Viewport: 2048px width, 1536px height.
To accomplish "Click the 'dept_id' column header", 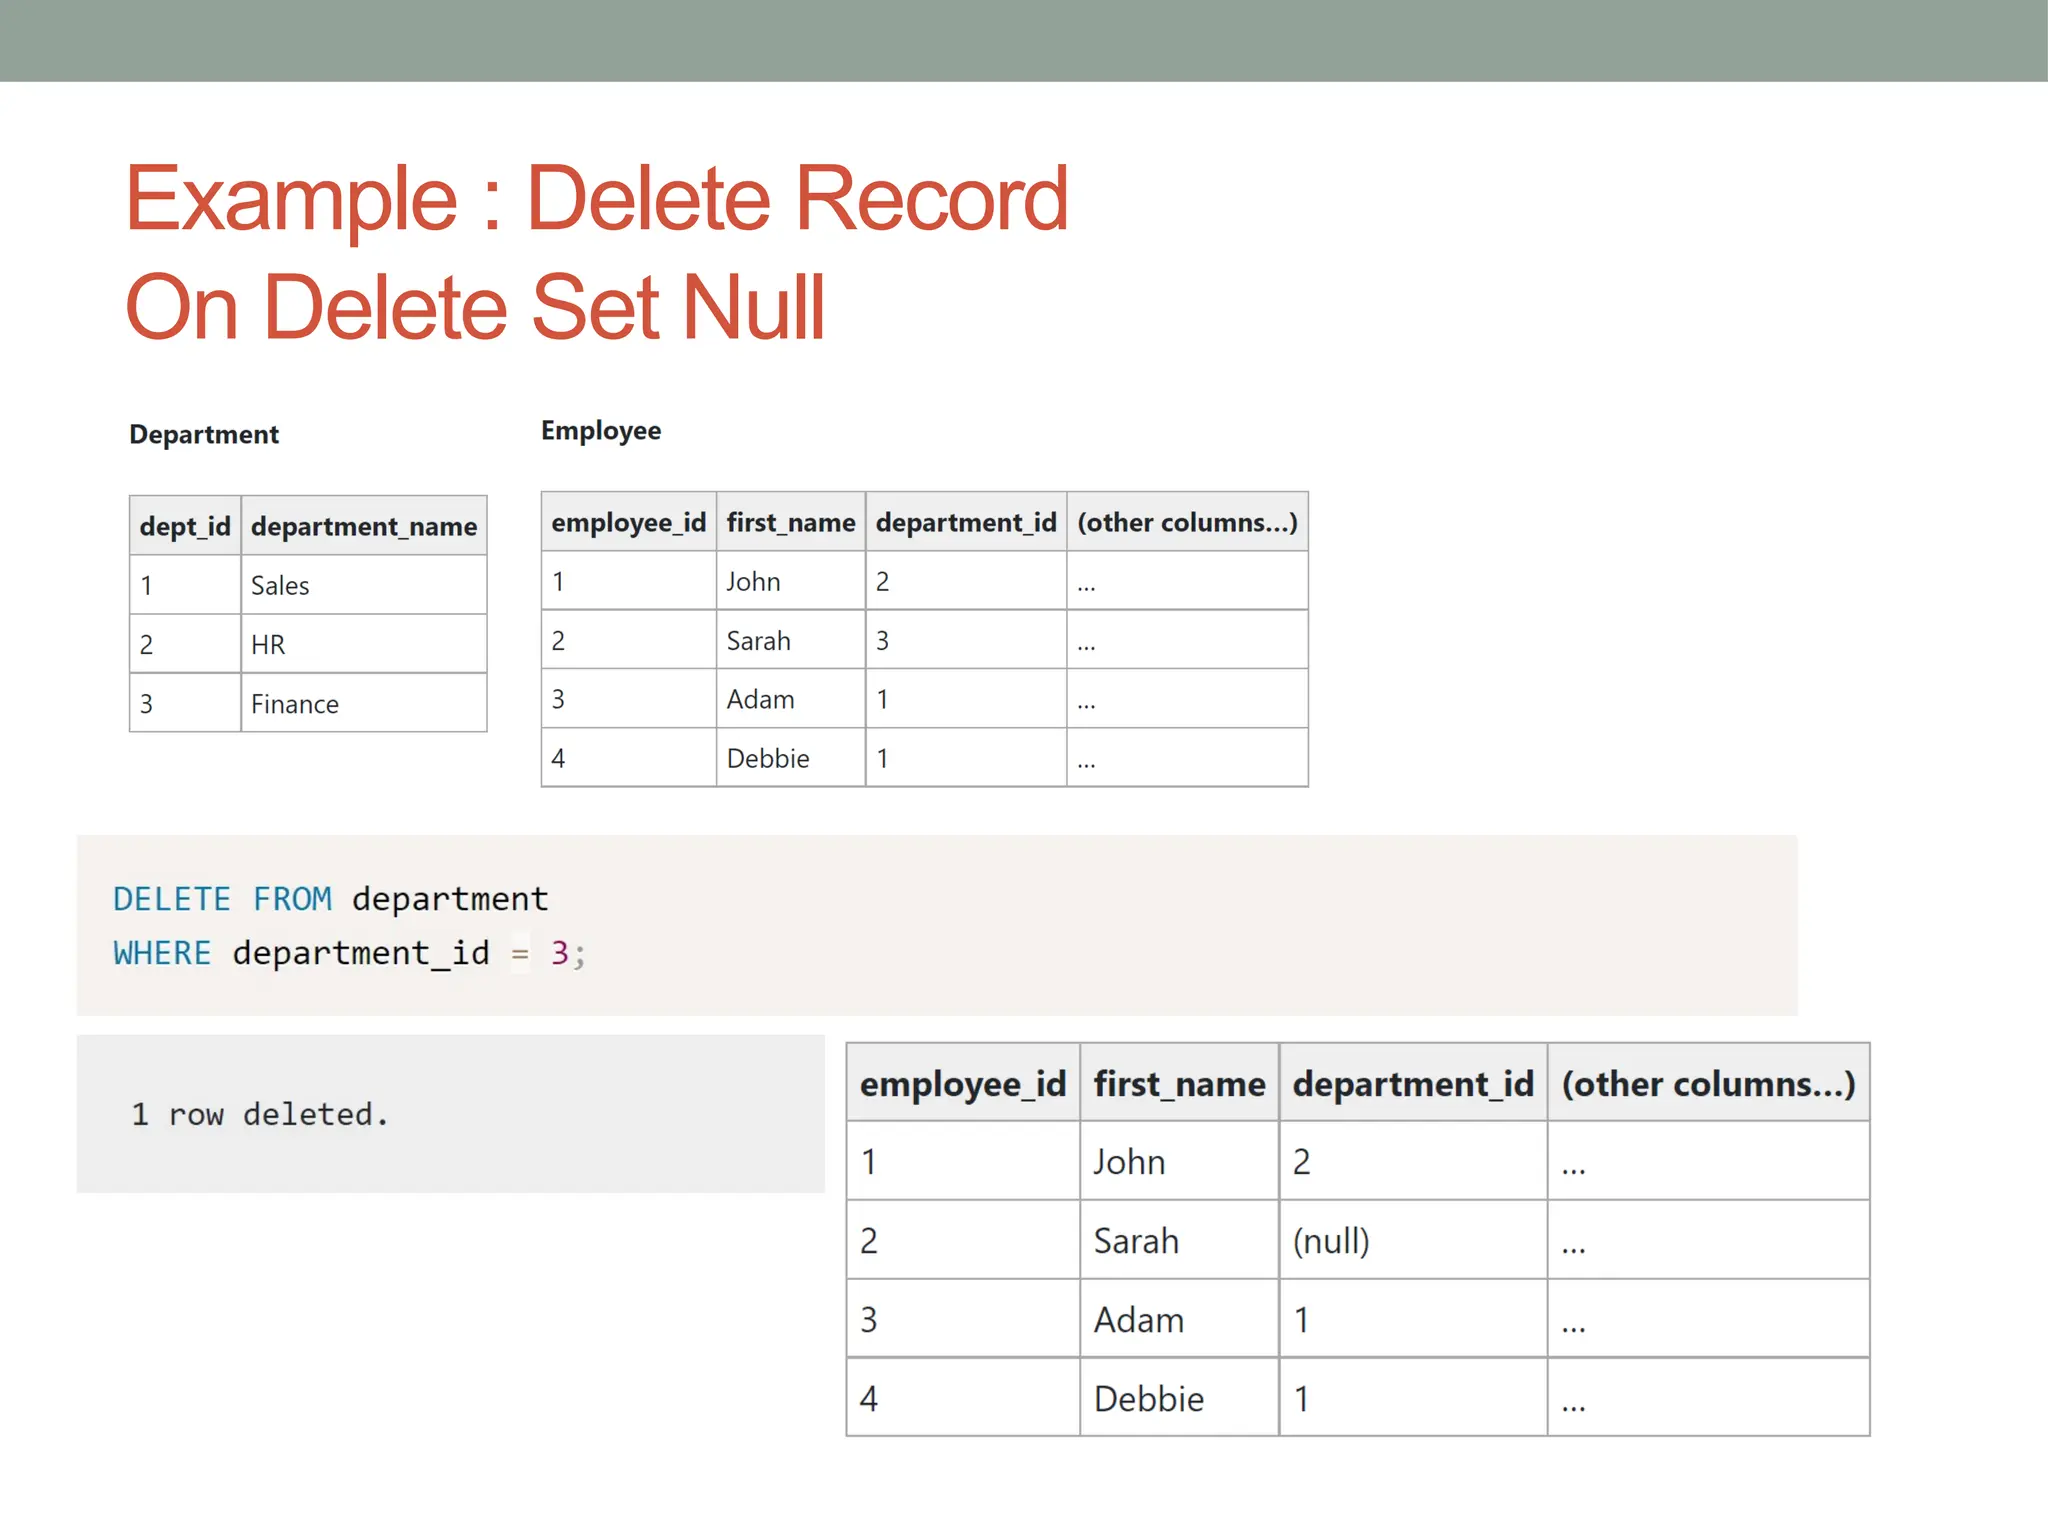I will (185, 526).
